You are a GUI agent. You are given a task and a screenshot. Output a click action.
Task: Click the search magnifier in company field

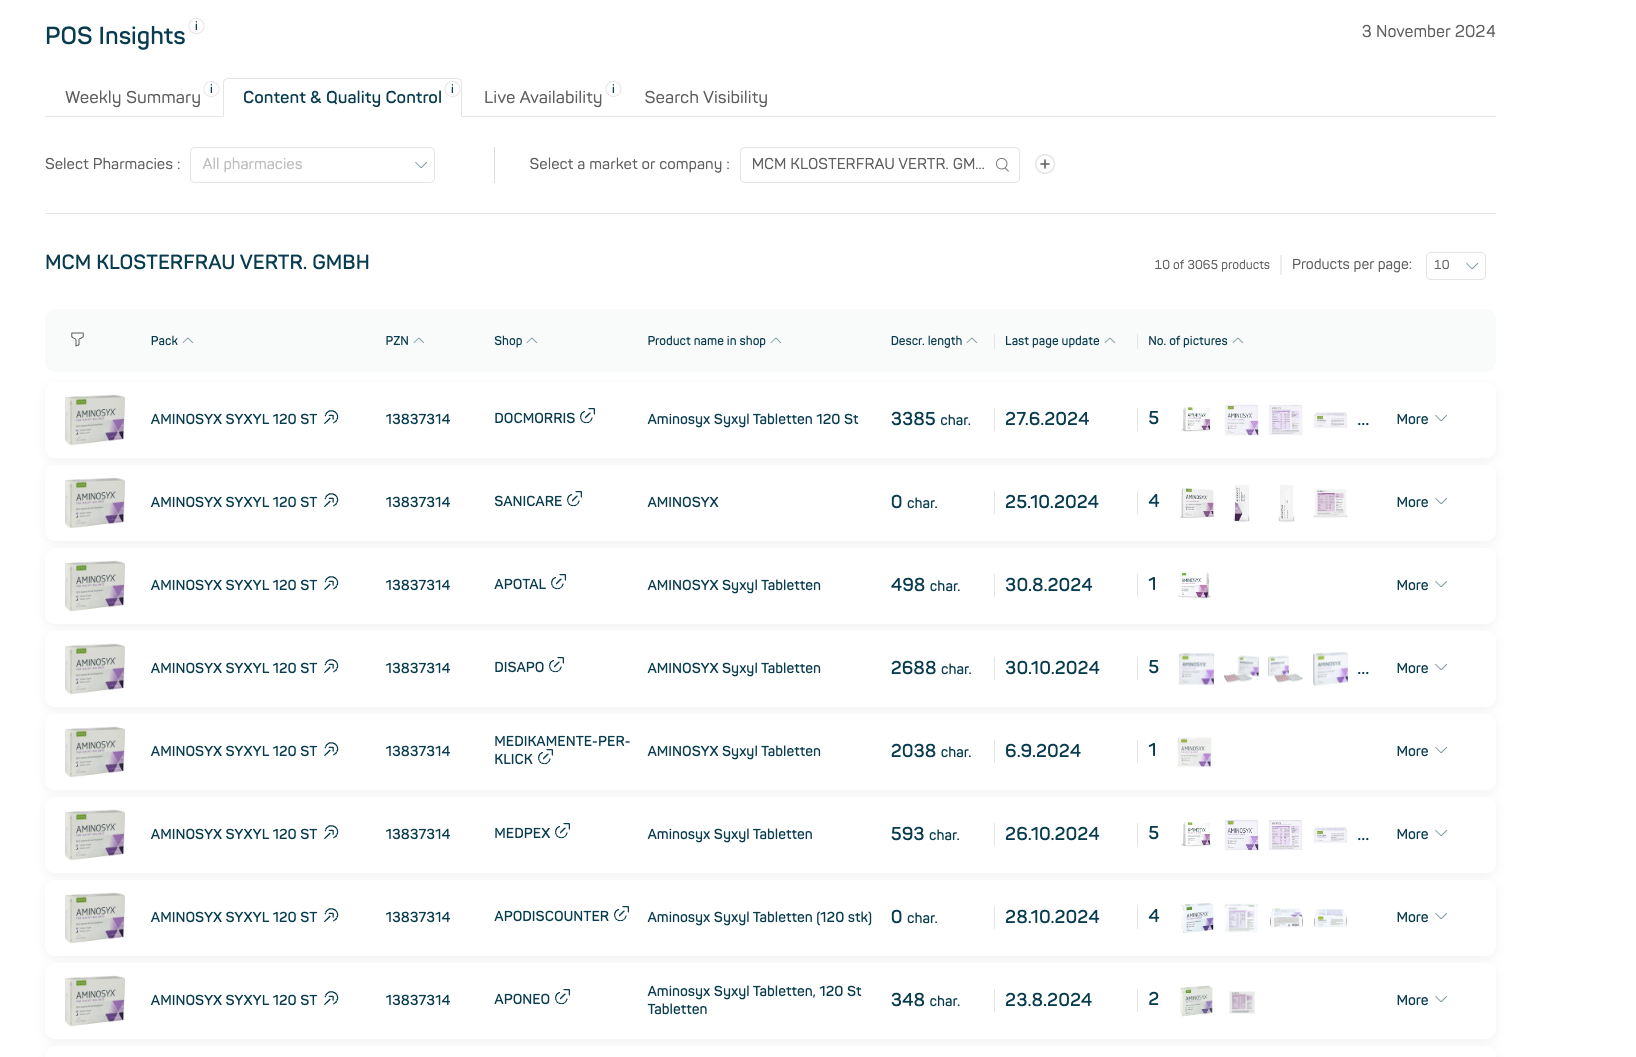[x=1002, y=165]
